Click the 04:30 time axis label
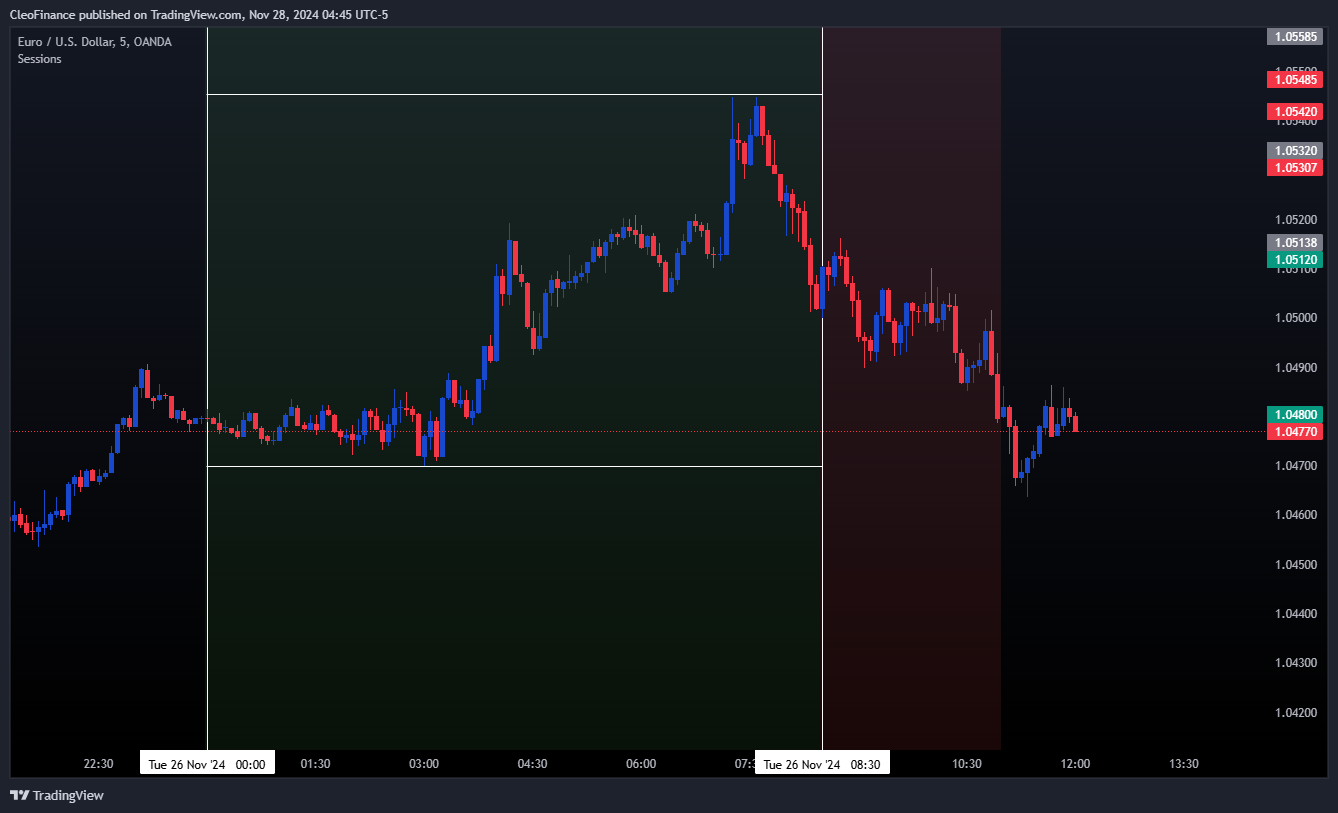 pyautogui.click(x=532, y=764)
